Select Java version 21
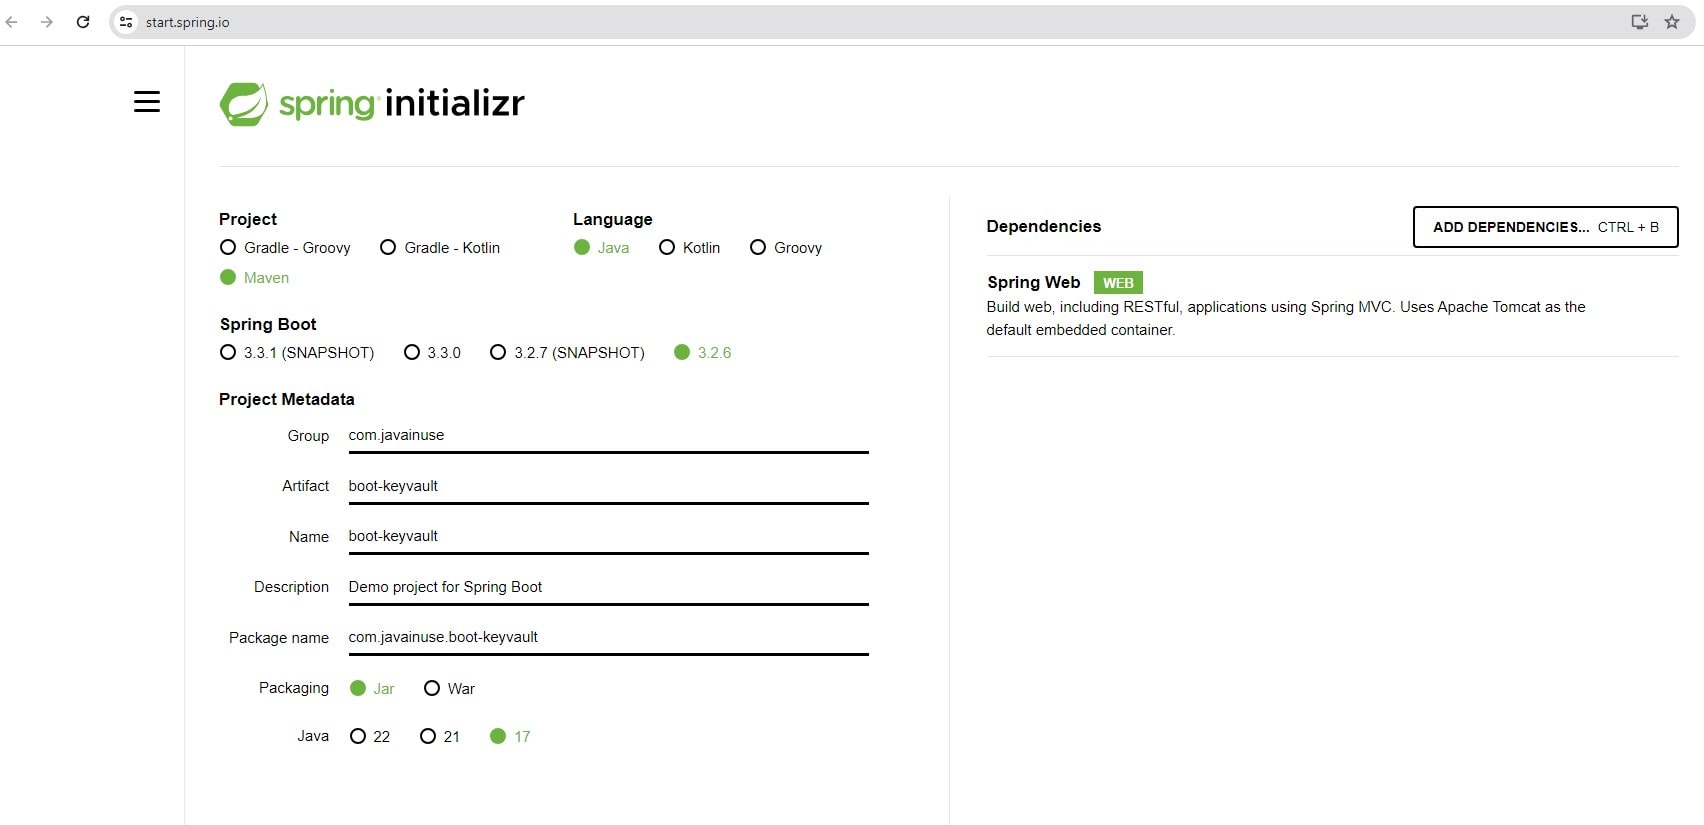Image resolution: width=1704 pixels, height=825 pixels. pos(440,736)
